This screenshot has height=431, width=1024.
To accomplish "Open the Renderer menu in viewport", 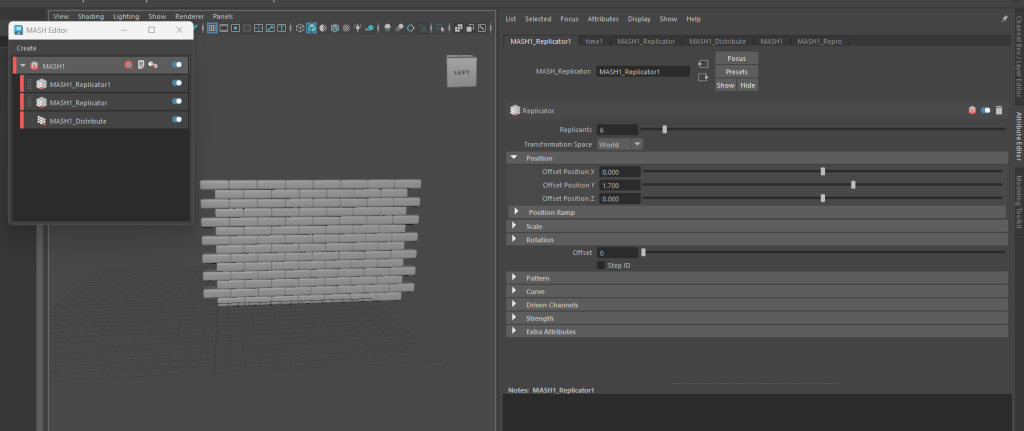I will pyautogui.click(x=189, y=17).
